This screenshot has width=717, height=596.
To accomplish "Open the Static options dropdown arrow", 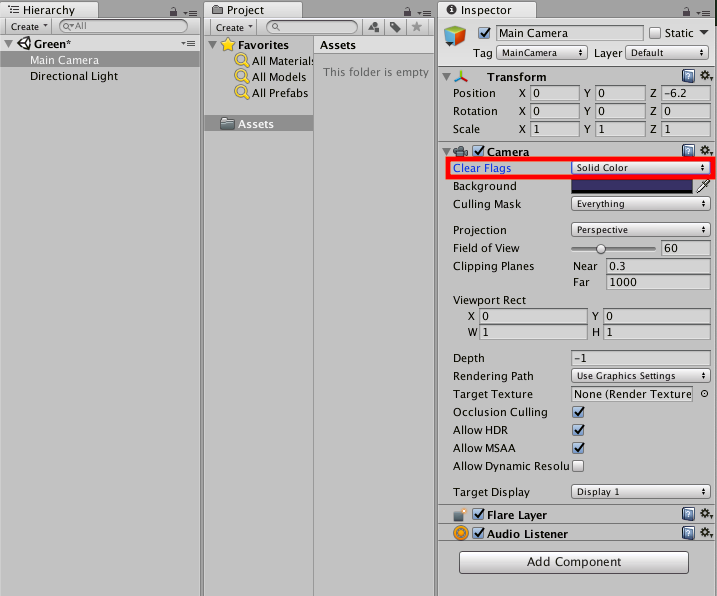I will pos(704,32).
